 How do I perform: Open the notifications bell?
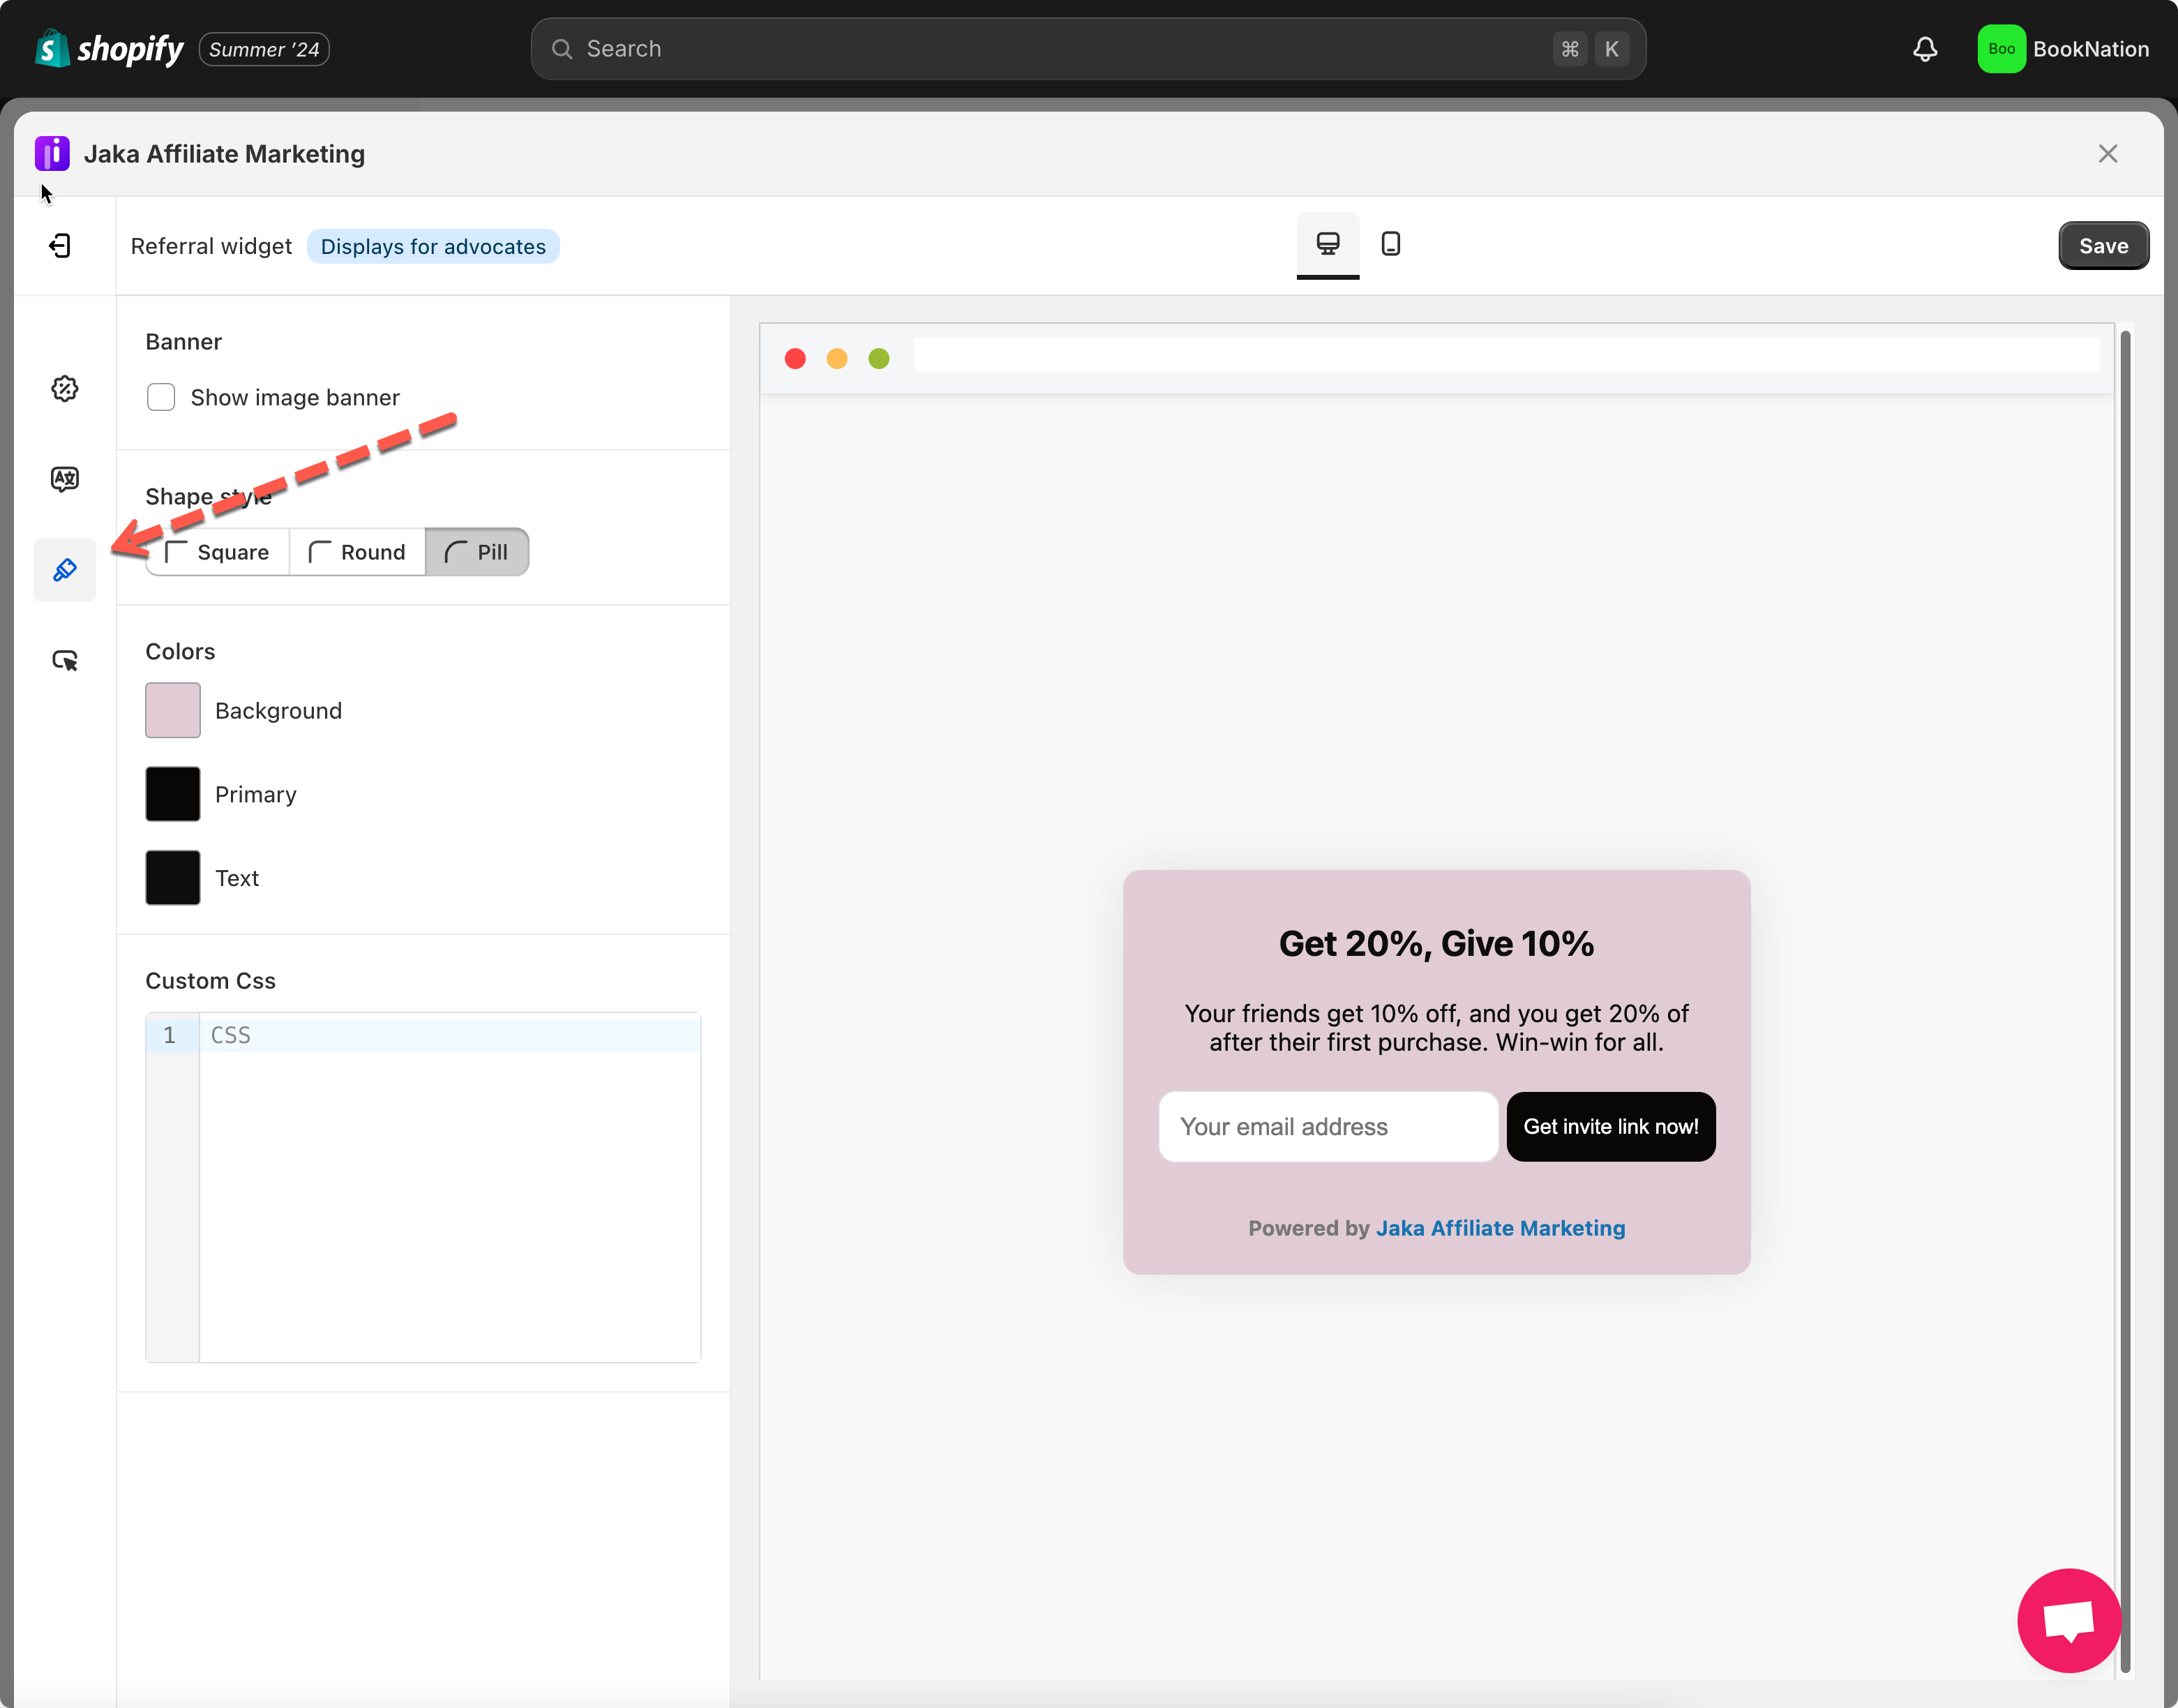pos(1925,49)
